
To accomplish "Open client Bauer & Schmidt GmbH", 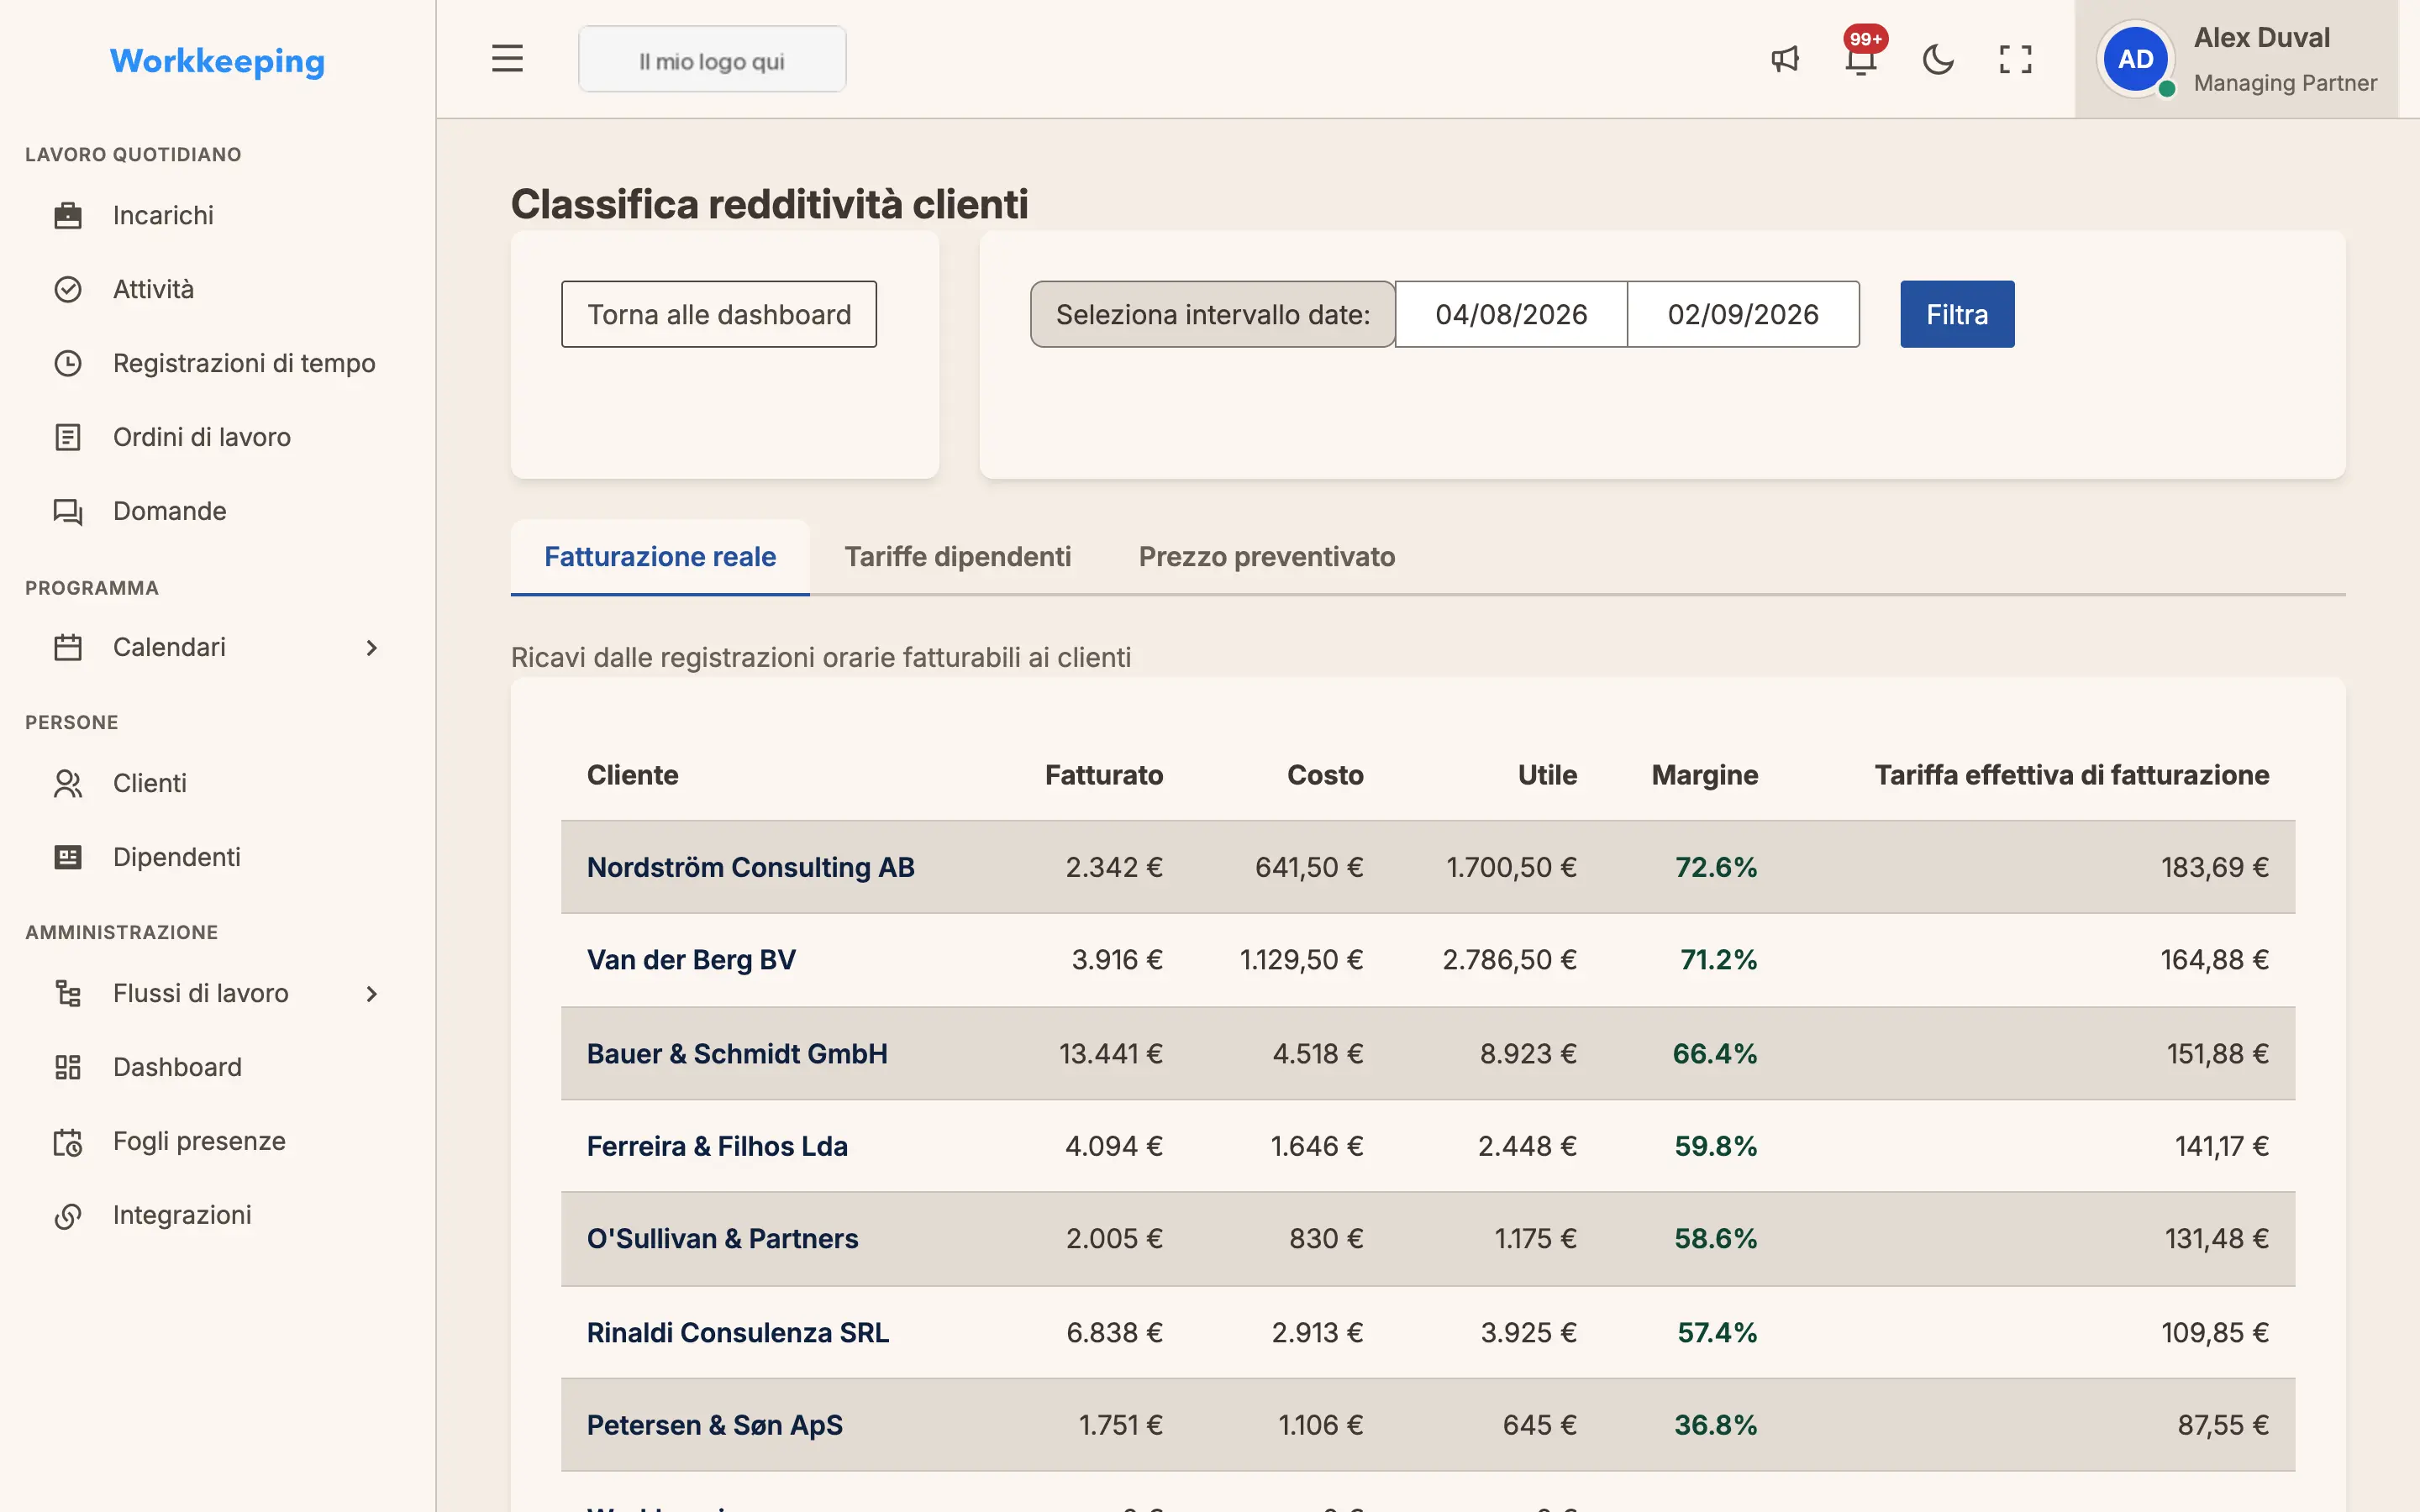I will [737, 1053].
